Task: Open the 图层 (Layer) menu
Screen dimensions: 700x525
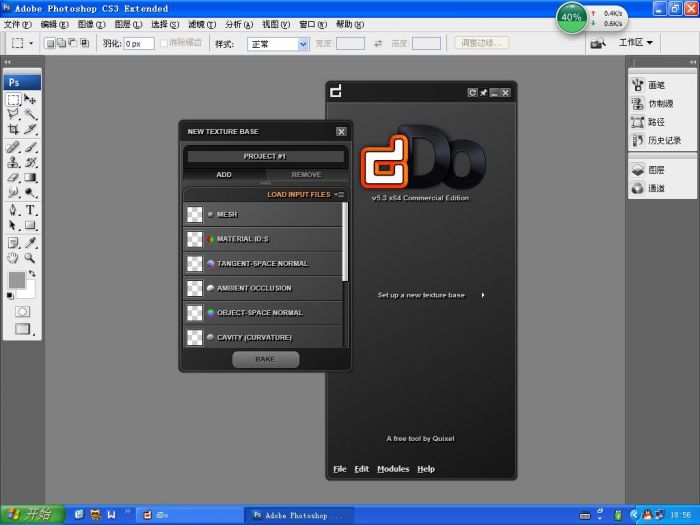Action: tap(128, 24)
